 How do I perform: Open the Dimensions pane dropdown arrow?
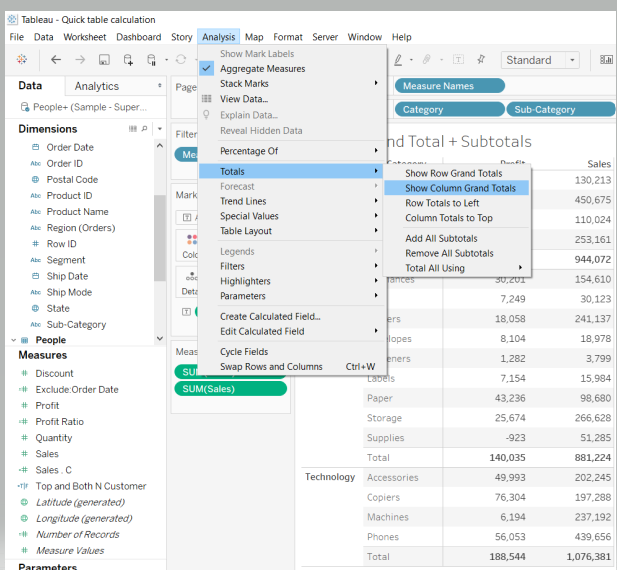click(x=158, y=129)
